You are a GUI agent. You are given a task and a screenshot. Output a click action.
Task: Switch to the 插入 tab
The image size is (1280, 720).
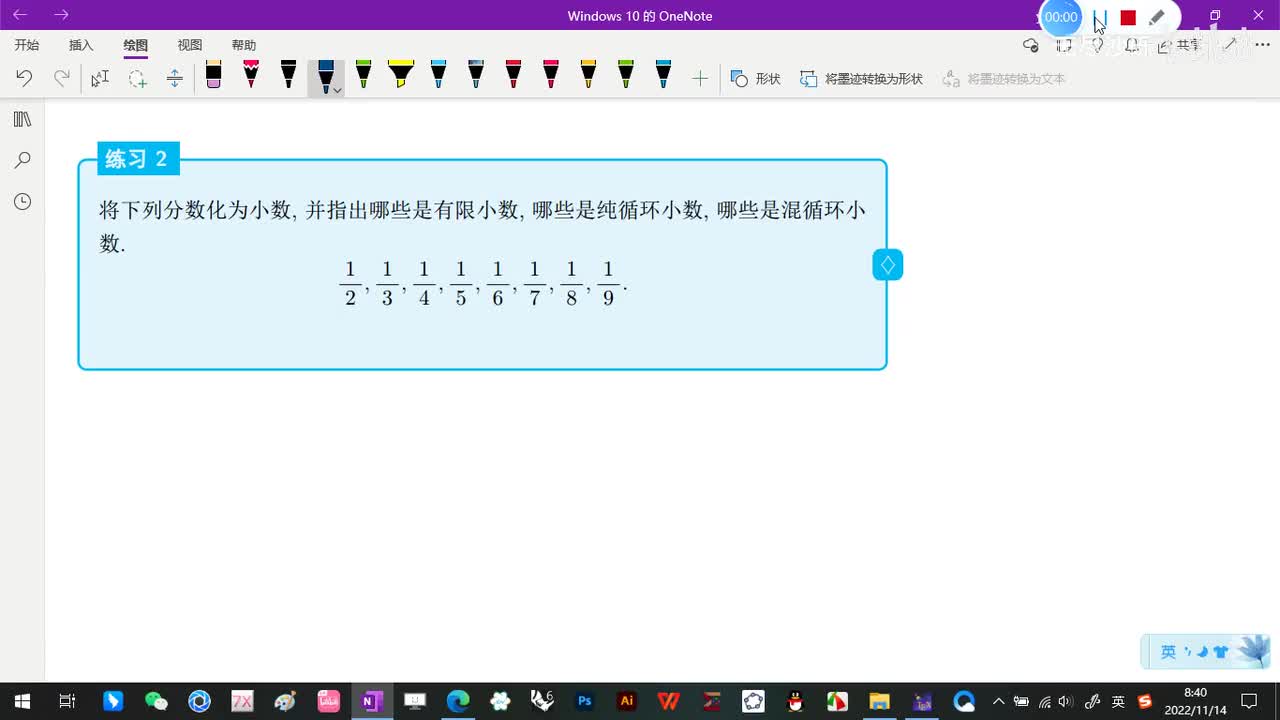(x=81, y=45)
